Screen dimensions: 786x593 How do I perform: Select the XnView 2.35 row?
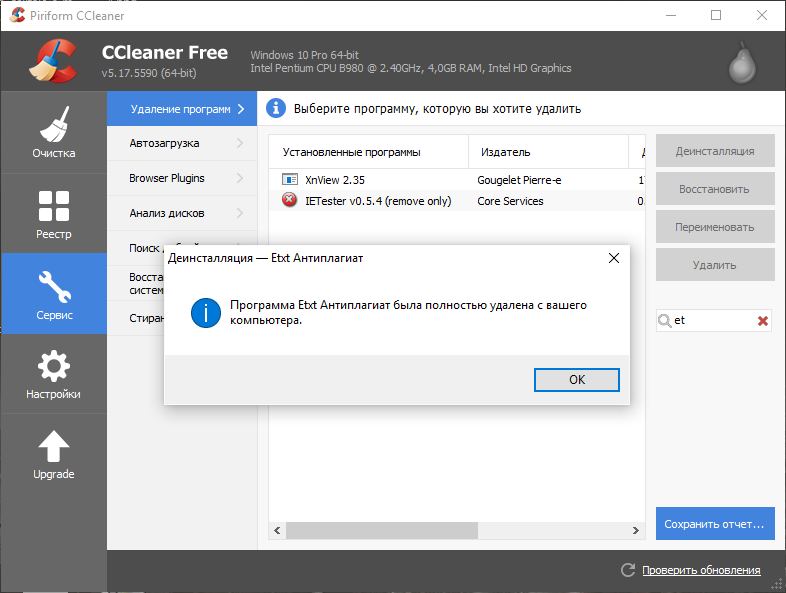pos(457,180)
